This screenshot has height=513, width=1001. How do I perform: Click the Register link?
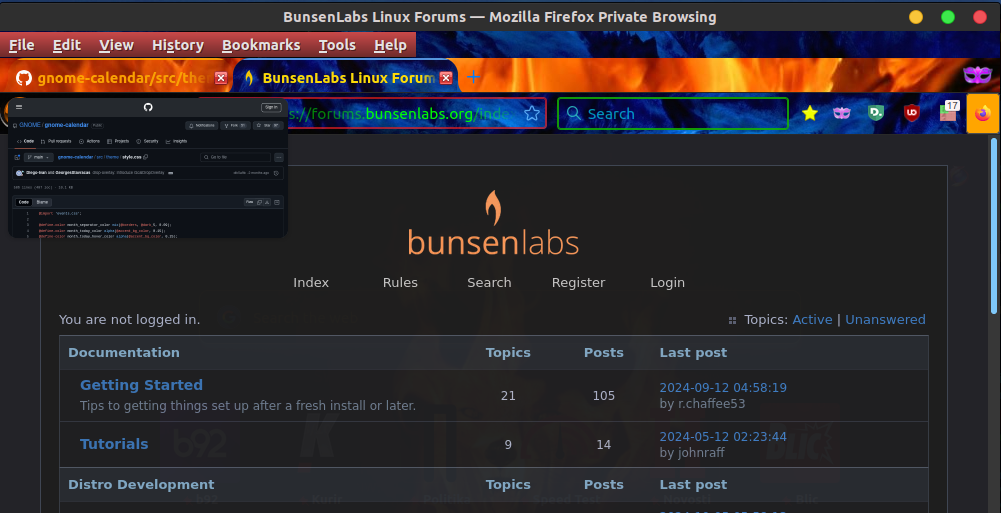pyautogui.click(x=578, y=283)
